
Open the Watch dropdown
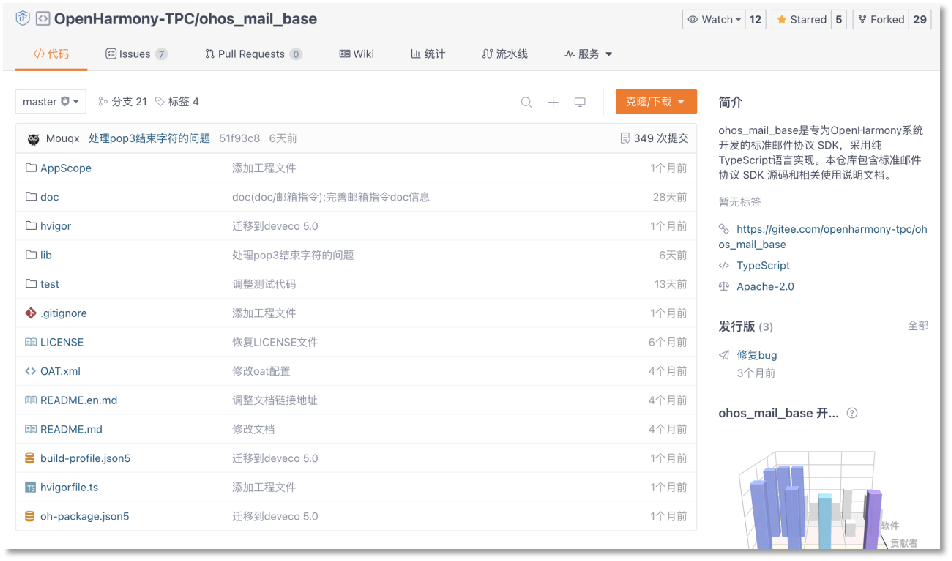click(x=714, y=19)
